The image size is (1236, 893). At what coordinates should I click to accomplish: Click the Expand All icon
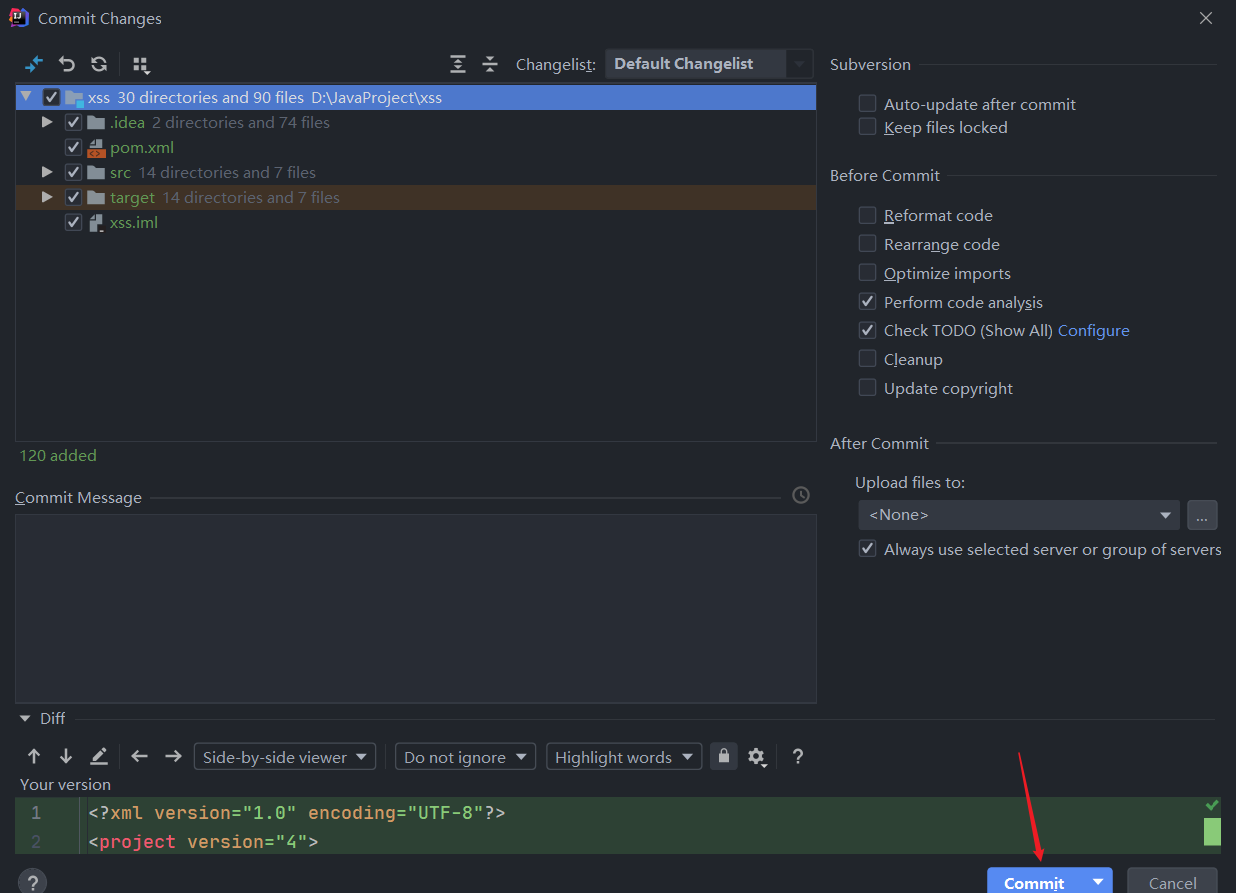click(458, 64)
